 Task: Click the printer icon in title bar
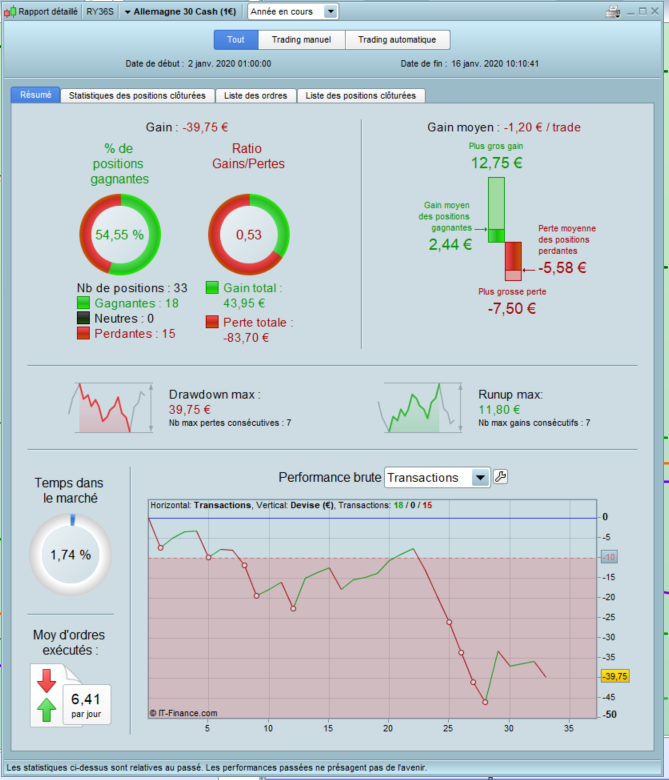click(613, 11)
